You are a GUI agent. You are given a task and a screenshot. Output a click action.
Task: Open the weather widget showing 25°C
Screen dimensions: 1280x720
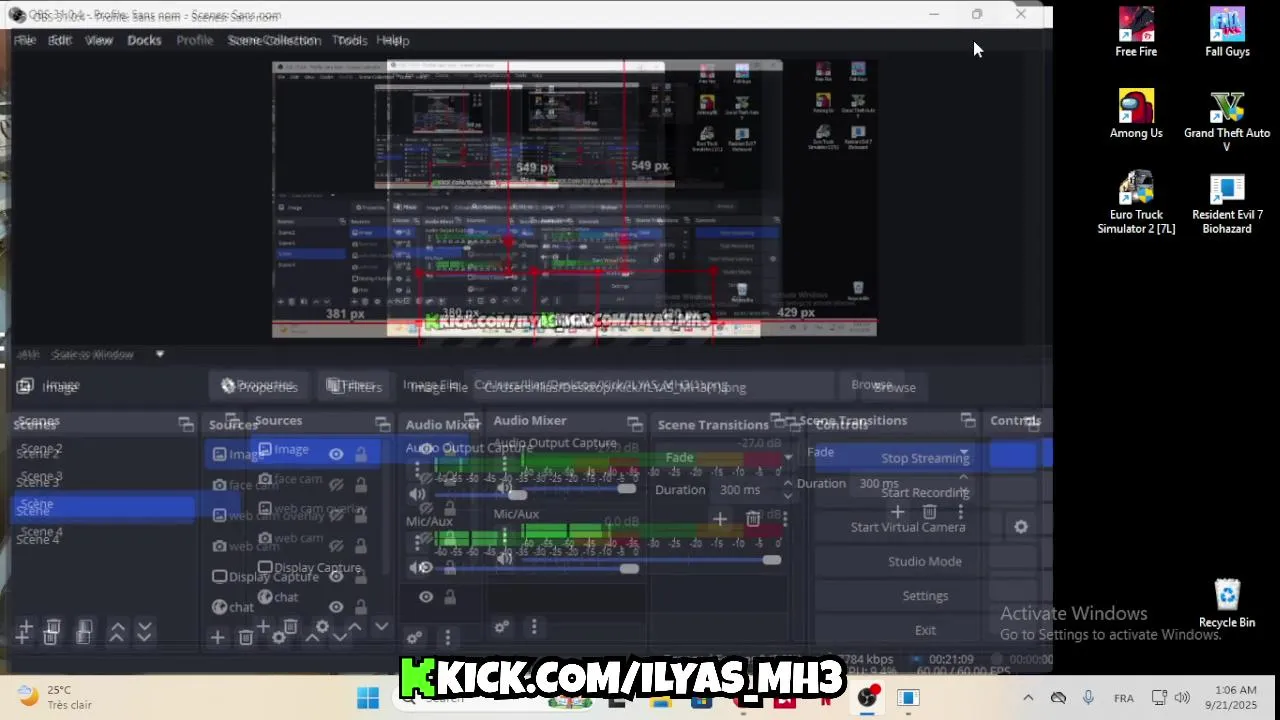click(x=56, y=697)
